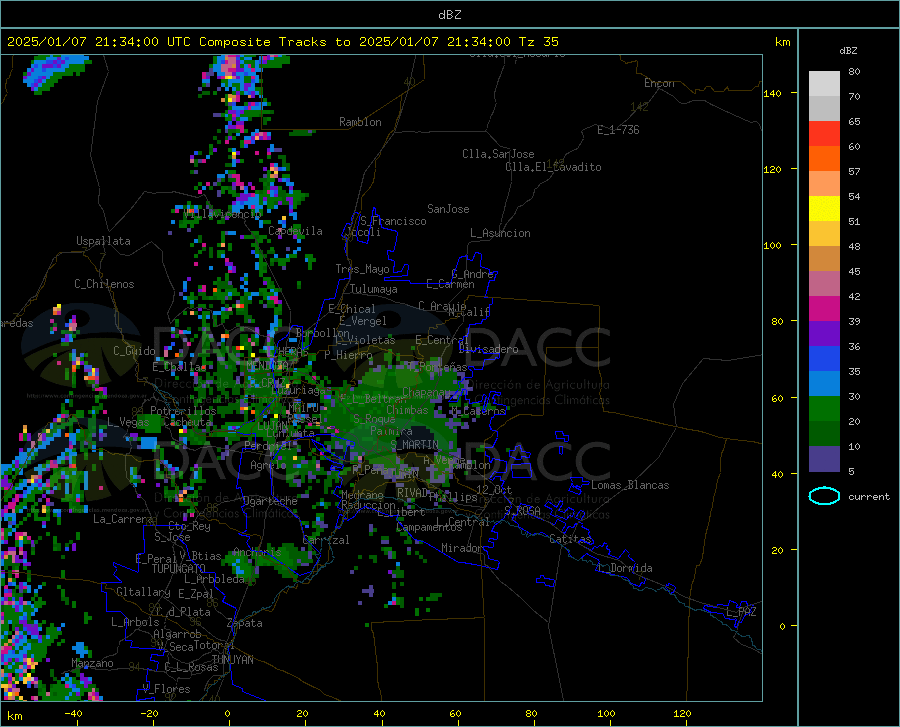The height and width of the screenshot is (727, 900).
Task: Click the 'Lomas_Blancas' place label
Action: coord(630,485)
